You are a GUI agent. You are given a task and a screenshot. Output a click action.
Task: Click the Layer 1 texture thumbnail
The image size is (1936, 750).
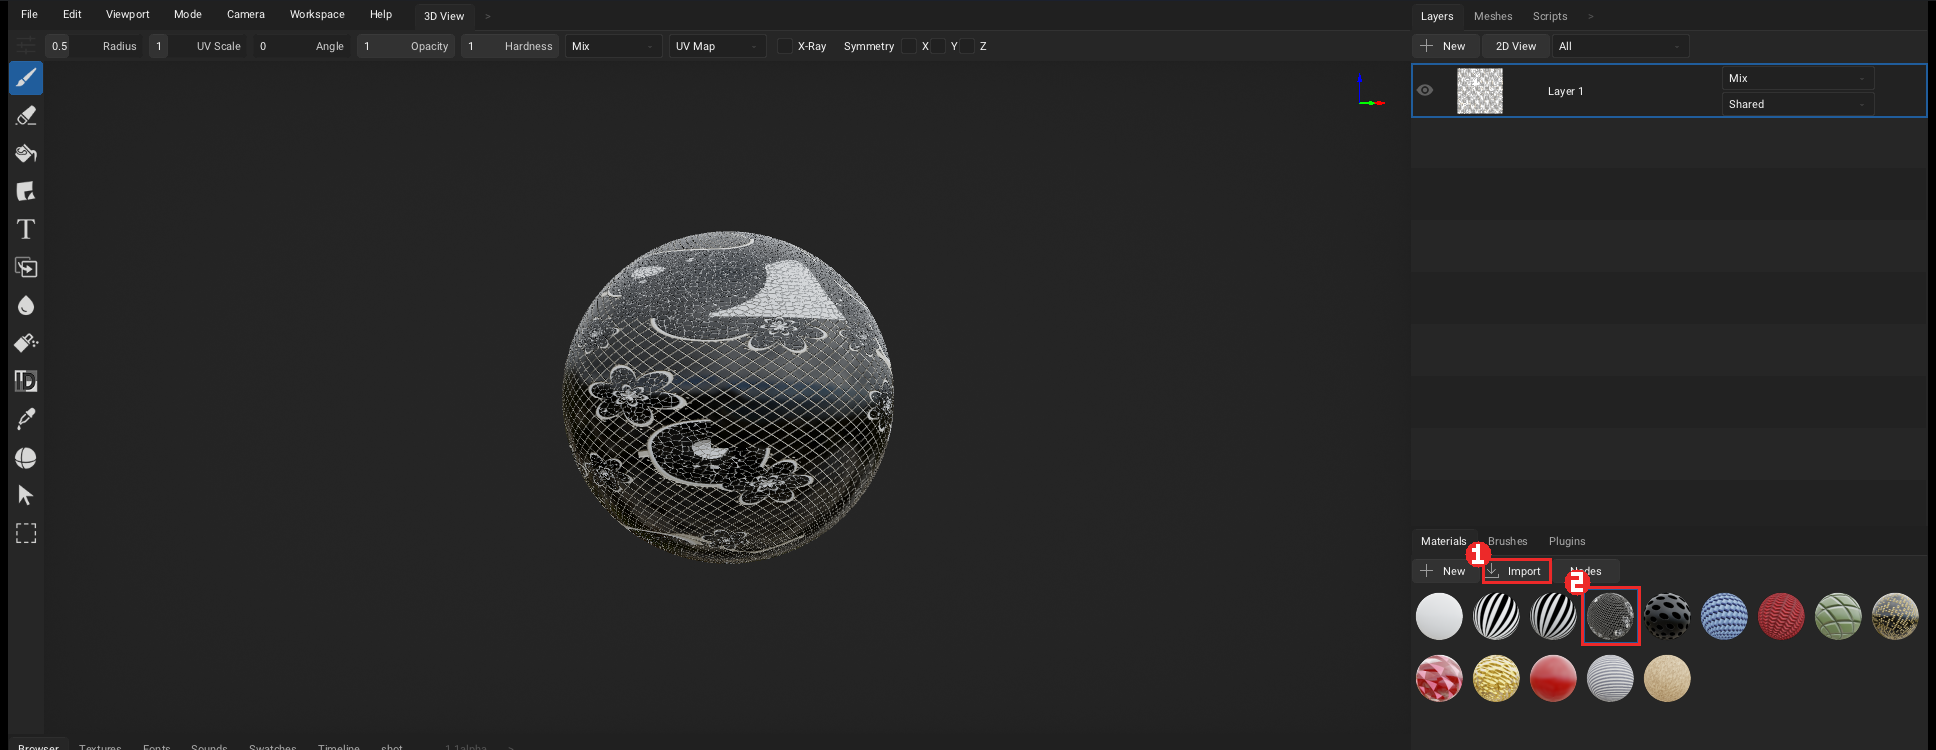tap(1480, 91)
